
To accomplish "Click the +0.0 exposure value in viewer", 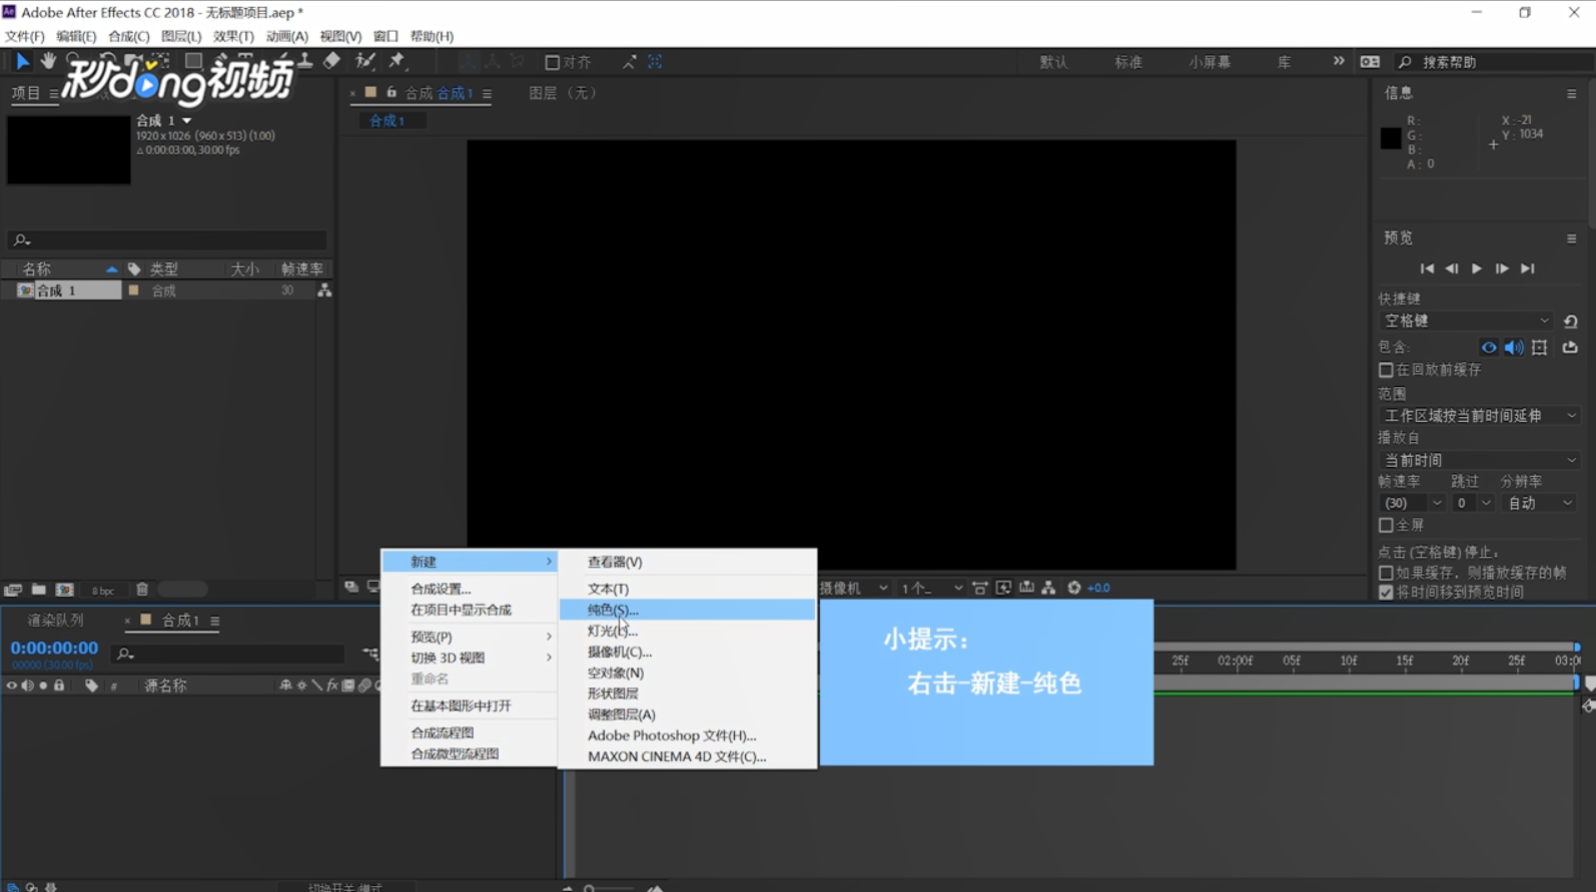I will tap(1098, 588).
